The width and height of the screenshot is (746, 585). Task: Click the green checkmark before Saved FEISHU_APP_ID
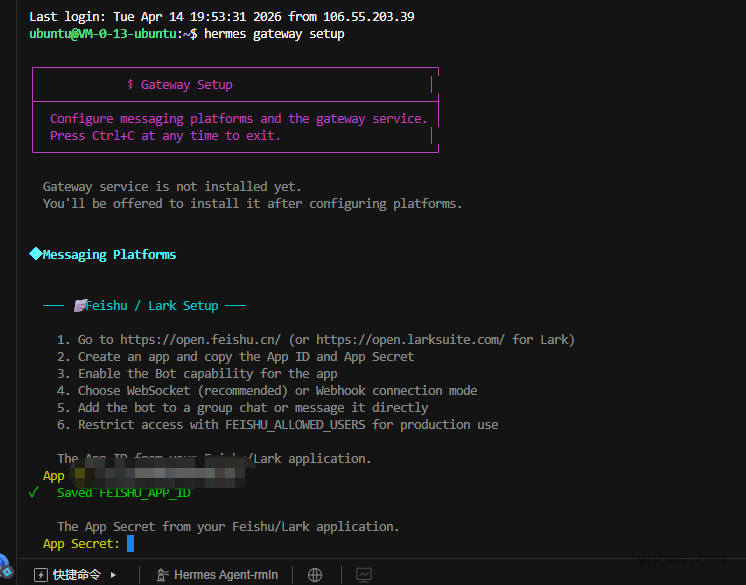click(x=34, y=492)
